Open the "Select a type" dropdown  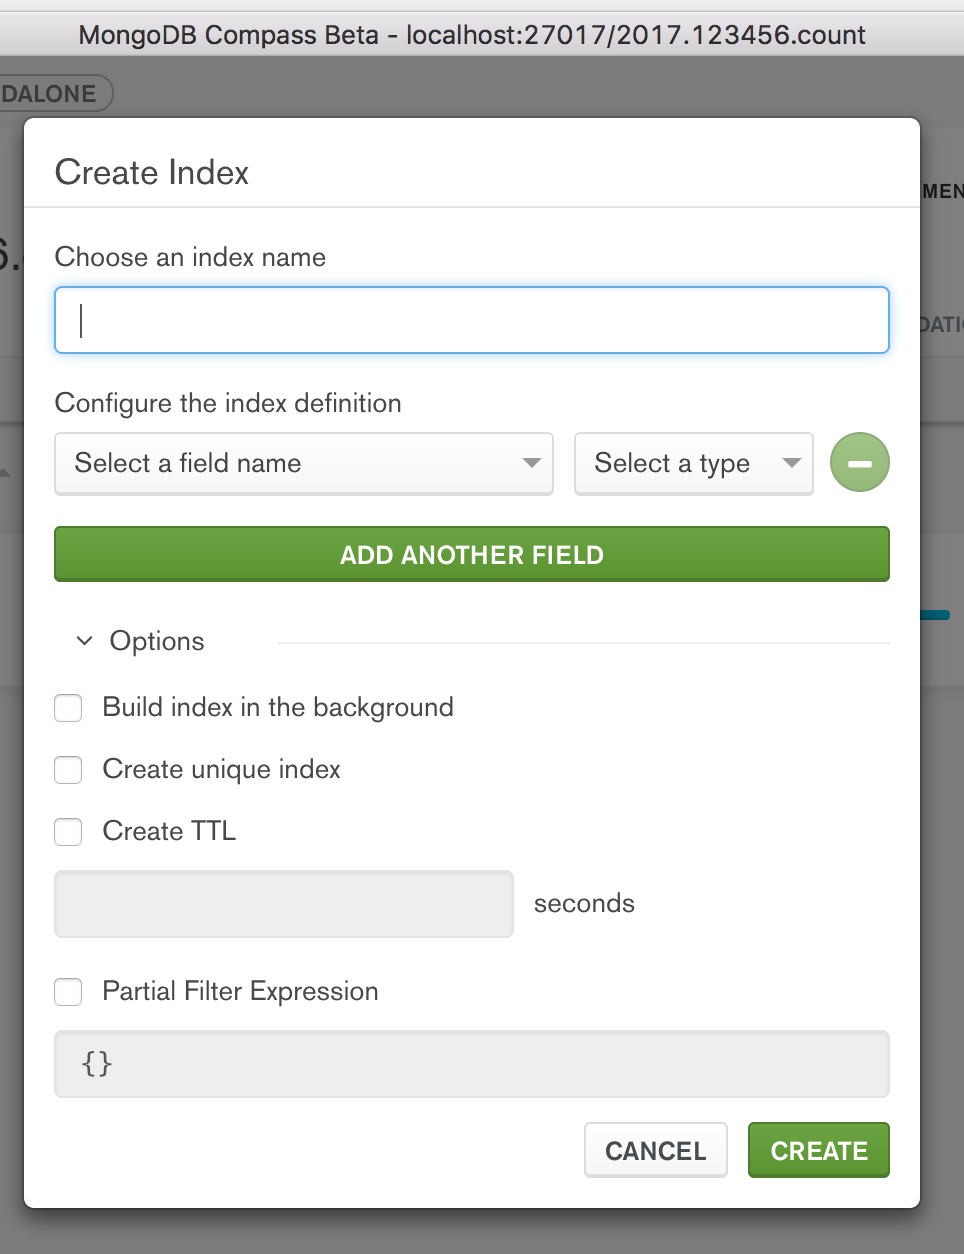pos(693,463)
